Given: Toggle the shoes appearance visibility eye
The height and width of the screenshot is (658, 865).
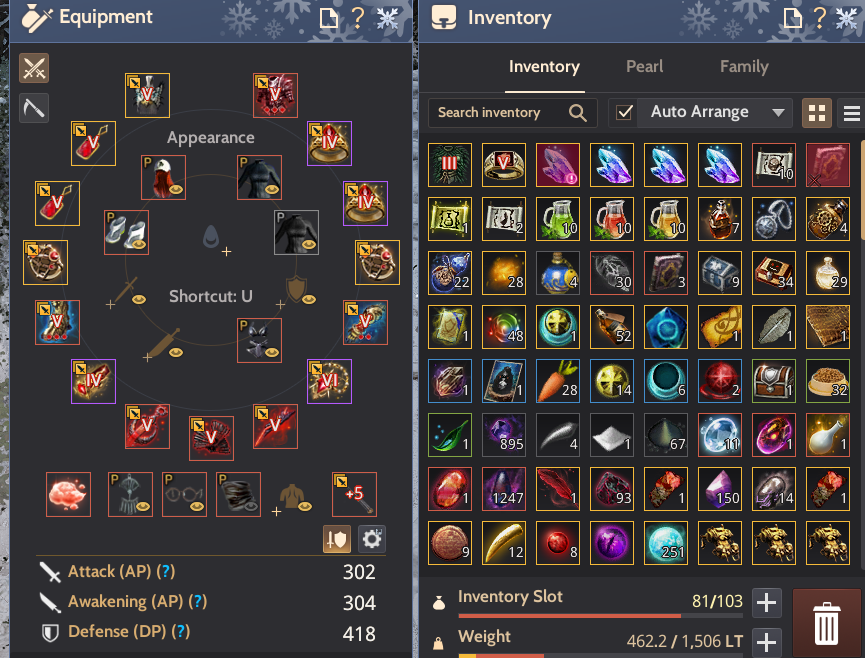Looking at the screenshot, I should pyautogui.click(x=138, y=244).
